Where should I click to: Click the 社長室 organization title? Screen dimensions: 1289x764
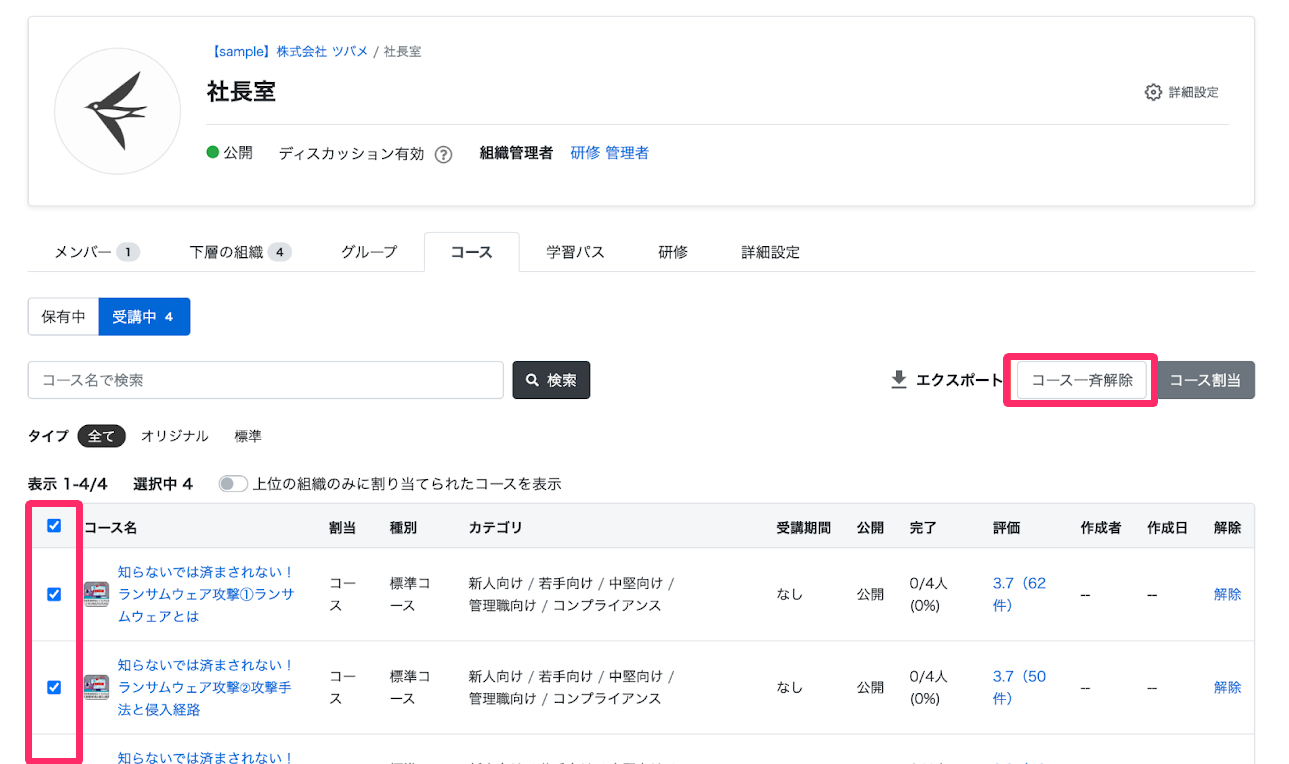[241, 92]
